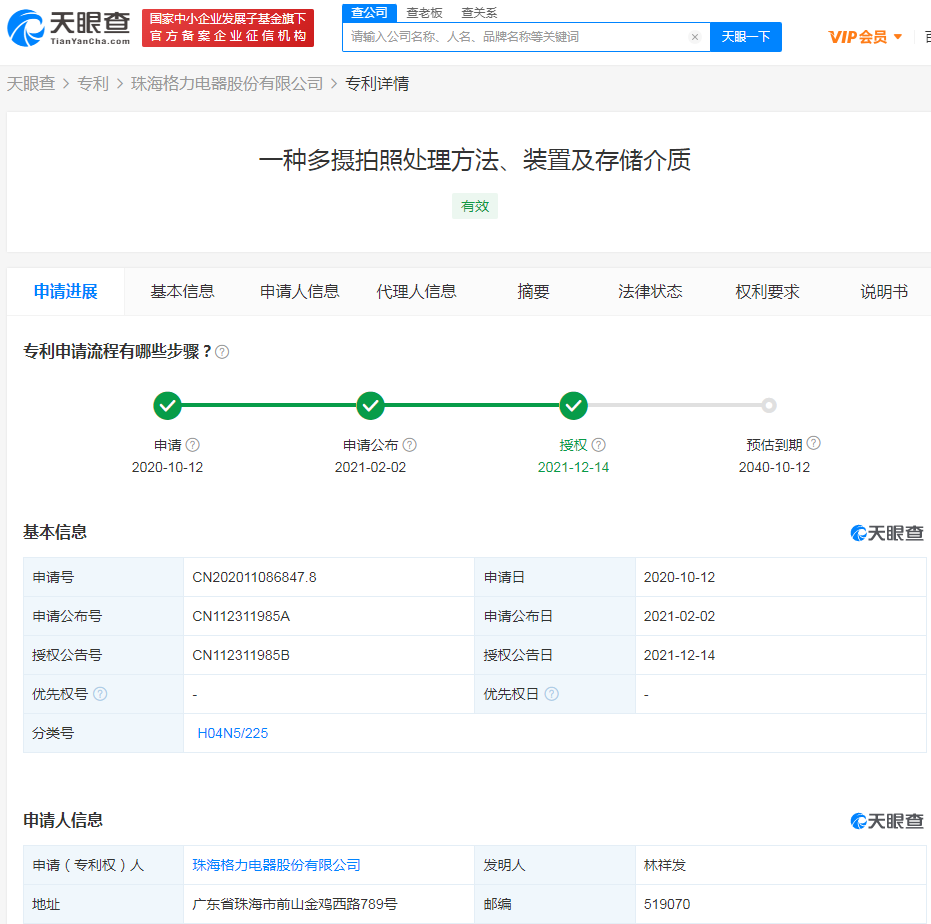
Task: Select address 广东省珠海市前山金鸡西路789号
Action: 294,904
